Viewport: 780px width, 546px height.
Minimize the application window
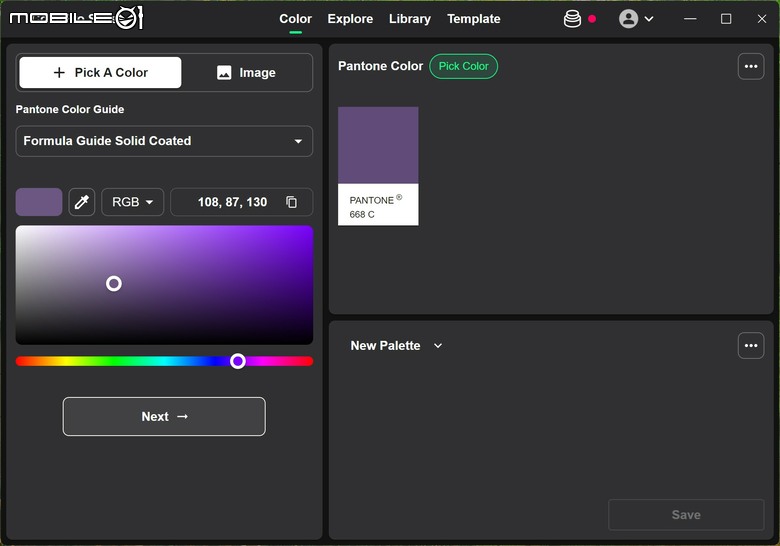pyautogui.click(x=690, y=19)
